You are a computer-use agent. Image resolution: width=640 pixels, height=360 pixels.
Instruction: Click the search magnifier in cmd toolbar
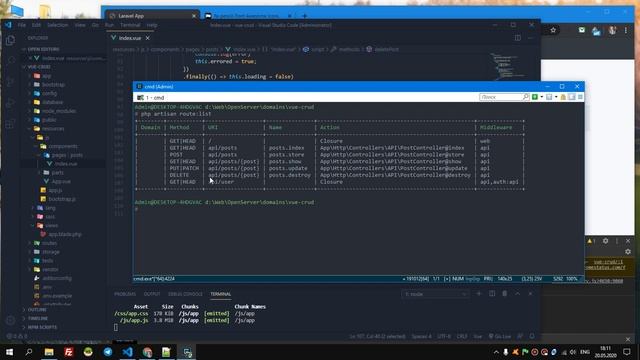[526, 97]
